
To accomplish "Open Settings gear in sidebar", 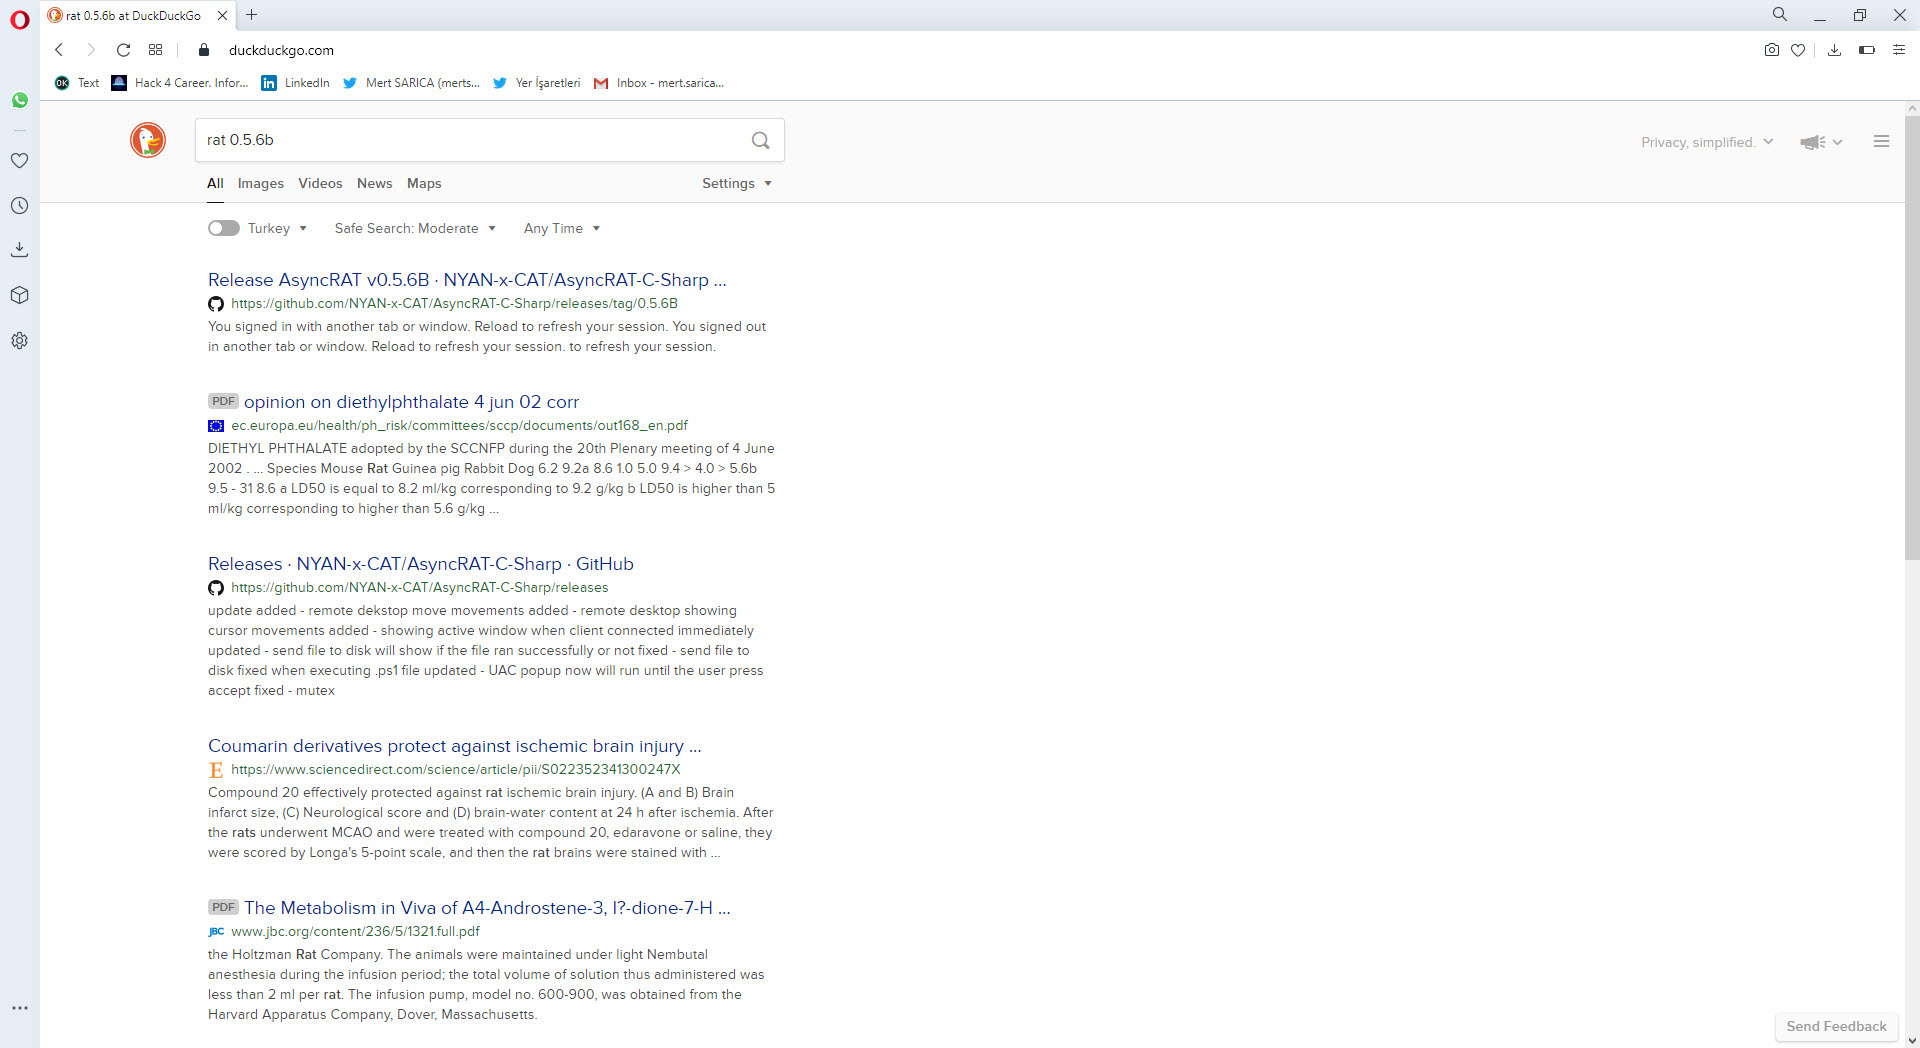I will tap(19, 340).
